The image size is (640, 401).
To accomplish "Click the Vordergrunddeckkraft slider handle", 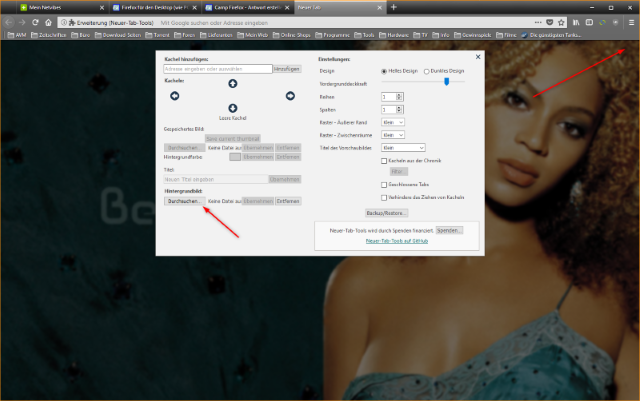I will 447,82.
